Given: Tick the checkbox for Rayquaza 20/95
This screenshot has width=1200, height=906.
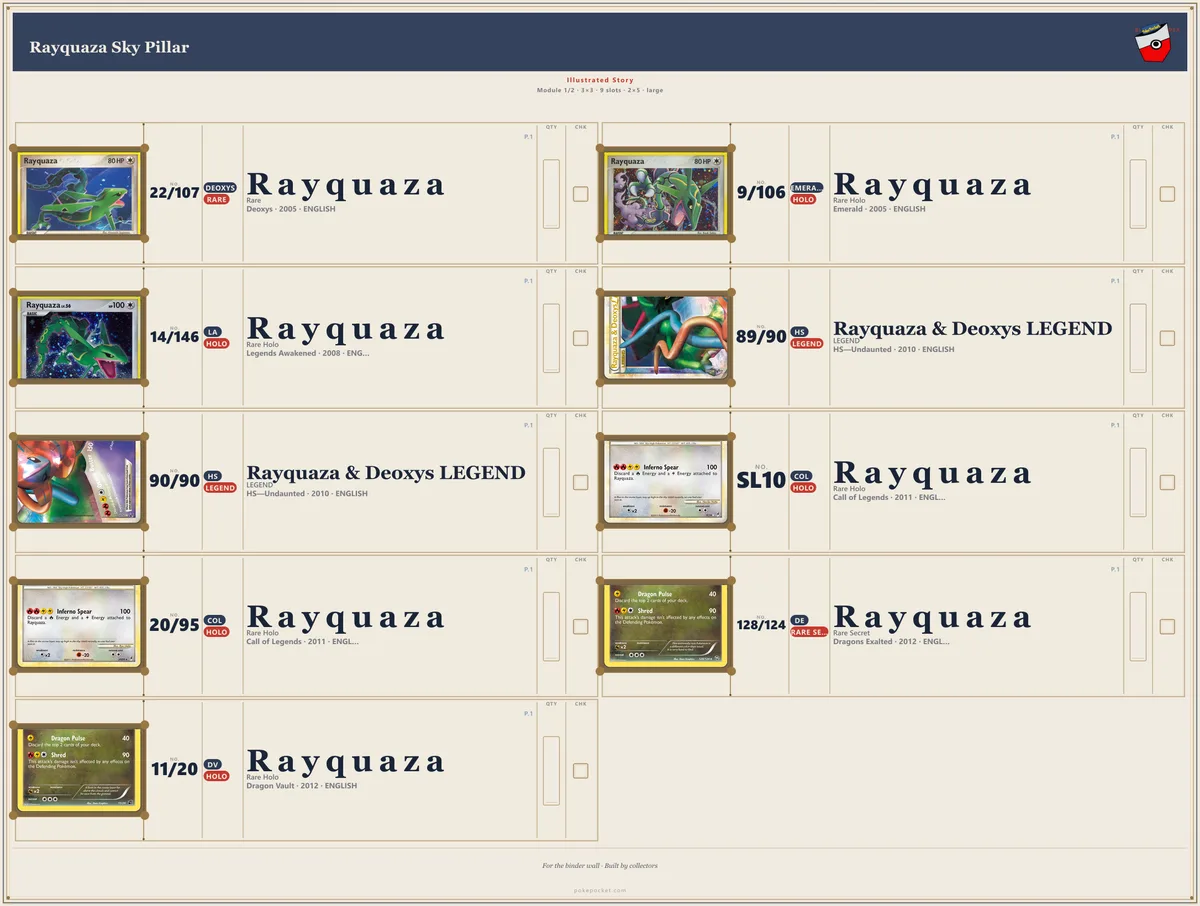Looking at the screenshot, I should pos(581,626).
